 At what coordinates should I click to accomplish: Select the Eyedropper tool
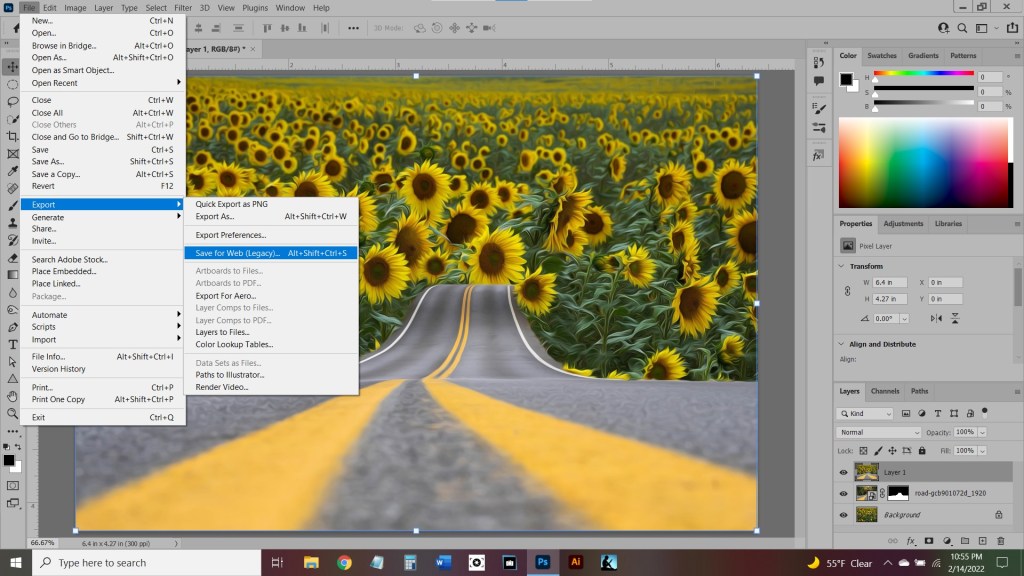click(12, 170)
